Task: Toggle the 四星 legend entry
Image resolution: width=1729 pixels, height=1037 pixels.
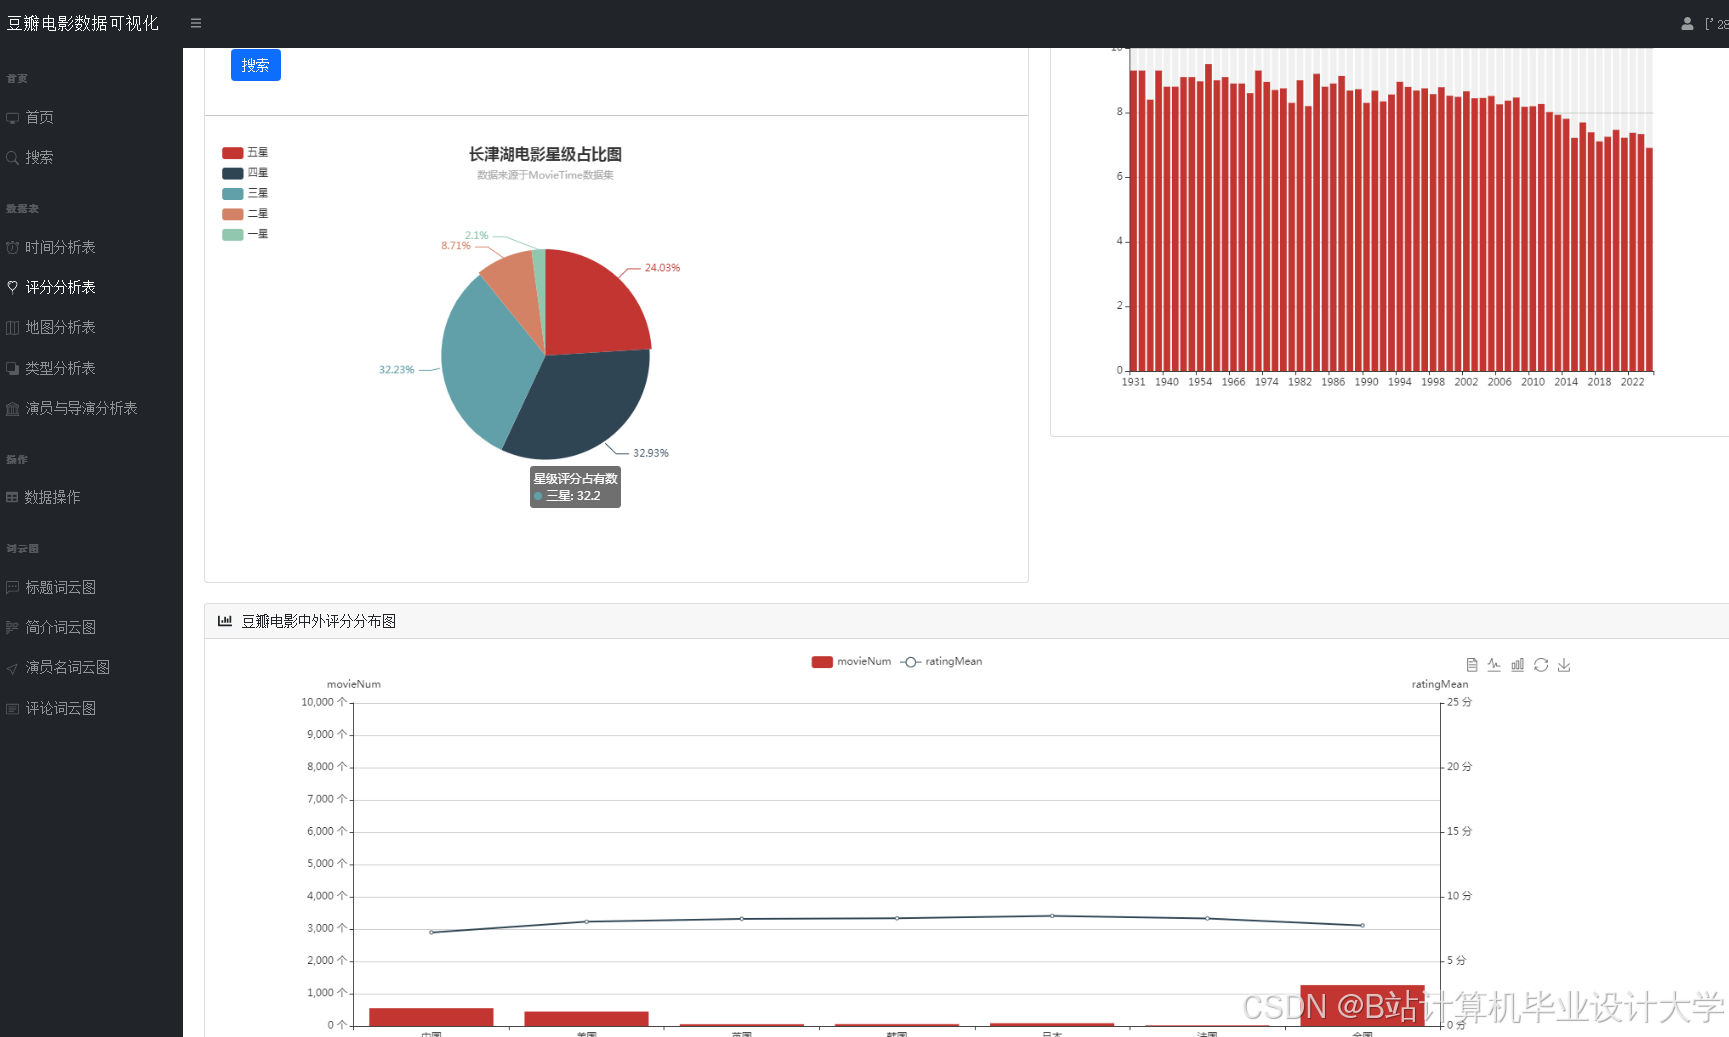Action: click(245, 173)
